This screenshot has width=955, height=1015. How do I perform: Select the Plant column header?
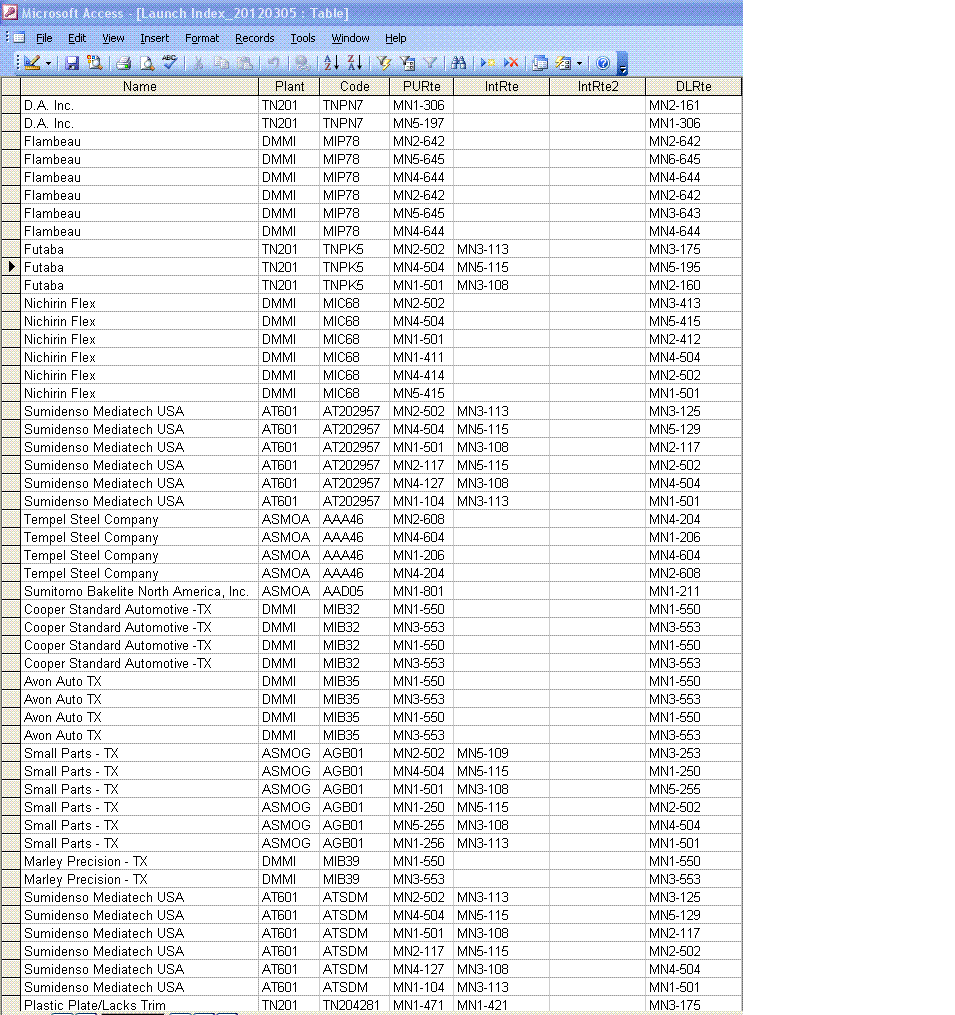pos(289,86)
